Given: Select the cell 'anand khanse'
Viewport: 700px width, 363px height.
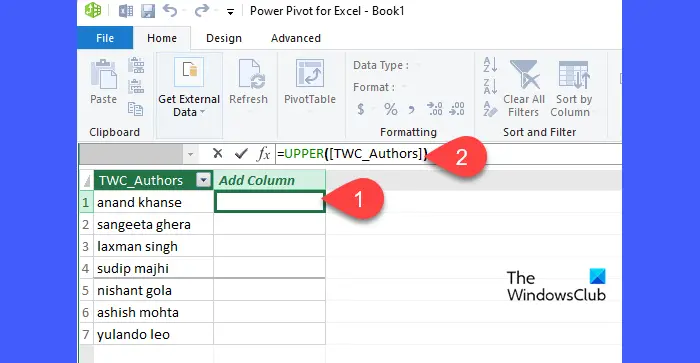Looking at the screenshot, I should [x=153, y=202].
